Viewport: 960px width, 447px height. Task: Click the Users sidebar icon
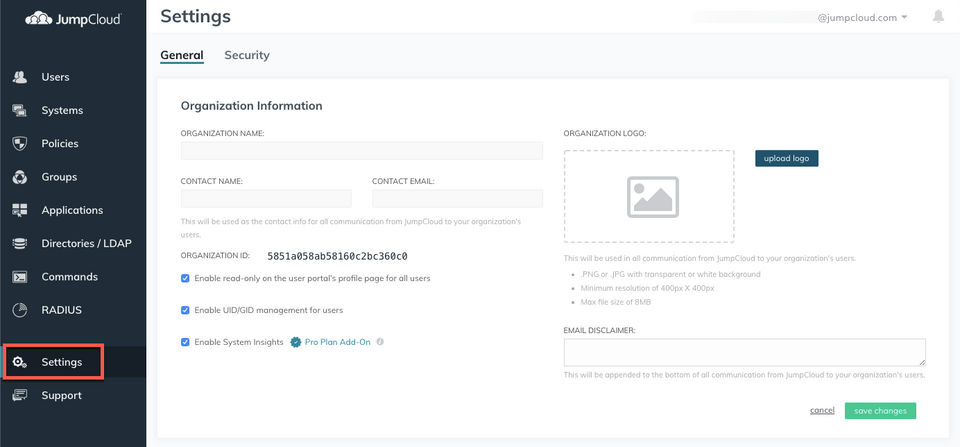pyautogui.click(x=19, y=77)
